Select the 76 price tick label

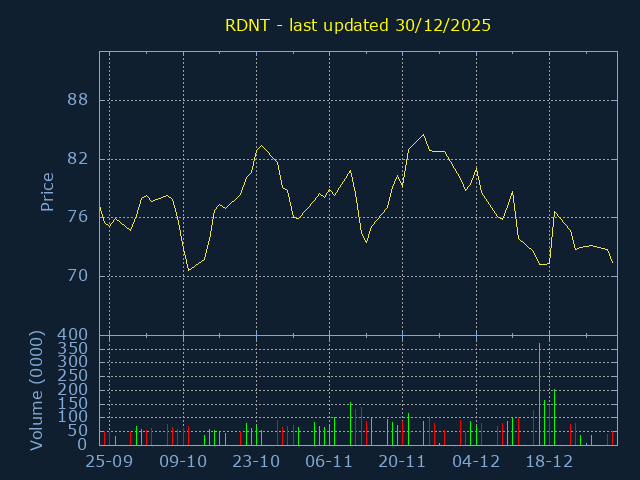coord(78,217)
